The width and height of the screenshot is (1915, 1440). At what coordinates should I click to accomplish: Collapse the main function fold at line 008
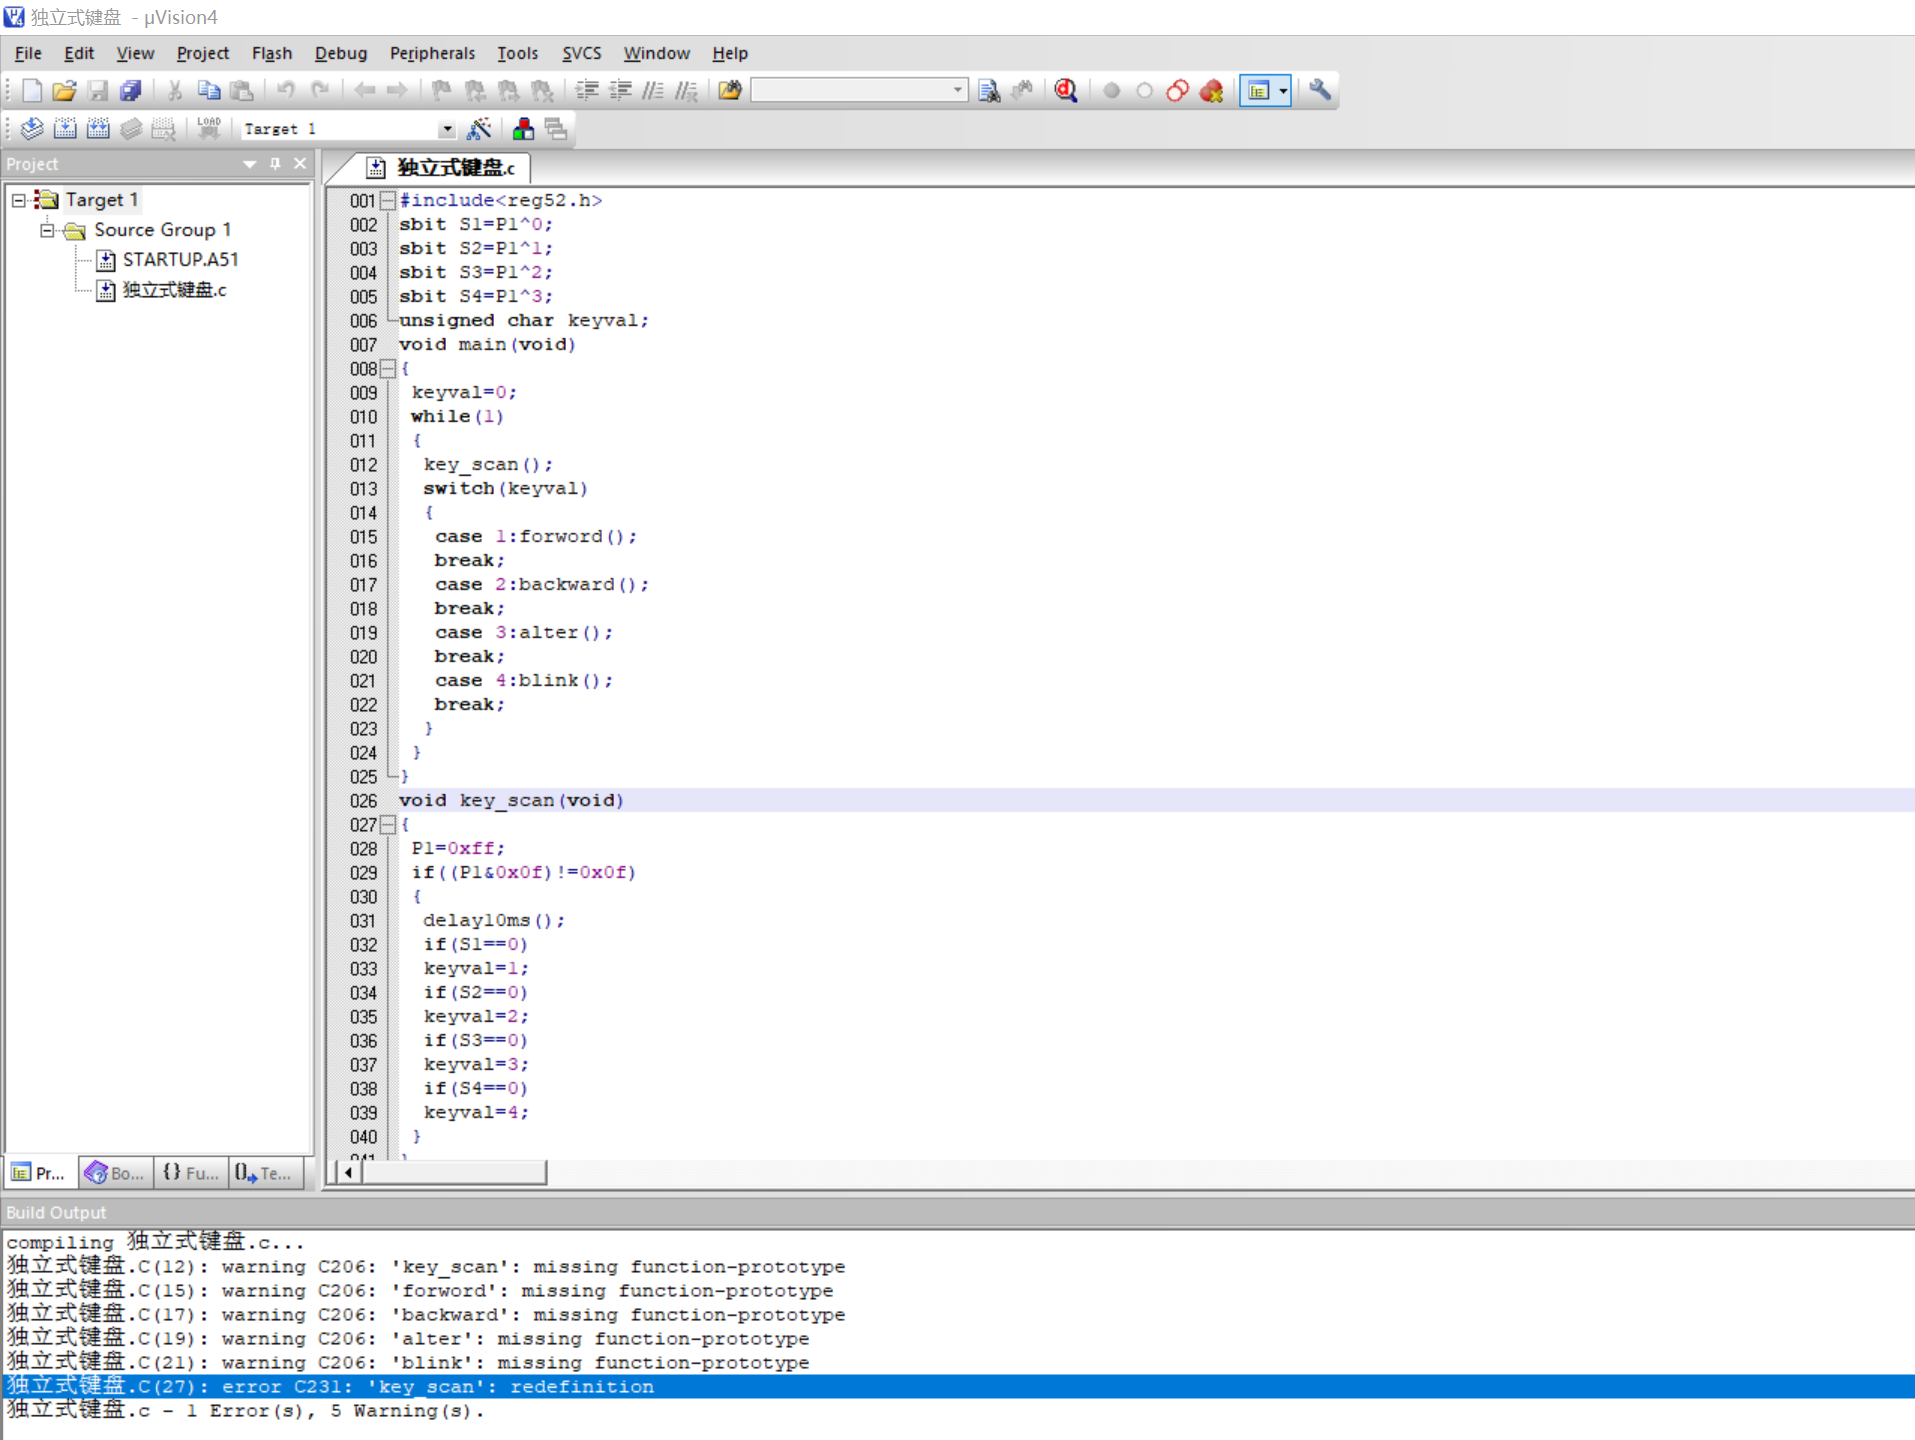click(388, 368)
